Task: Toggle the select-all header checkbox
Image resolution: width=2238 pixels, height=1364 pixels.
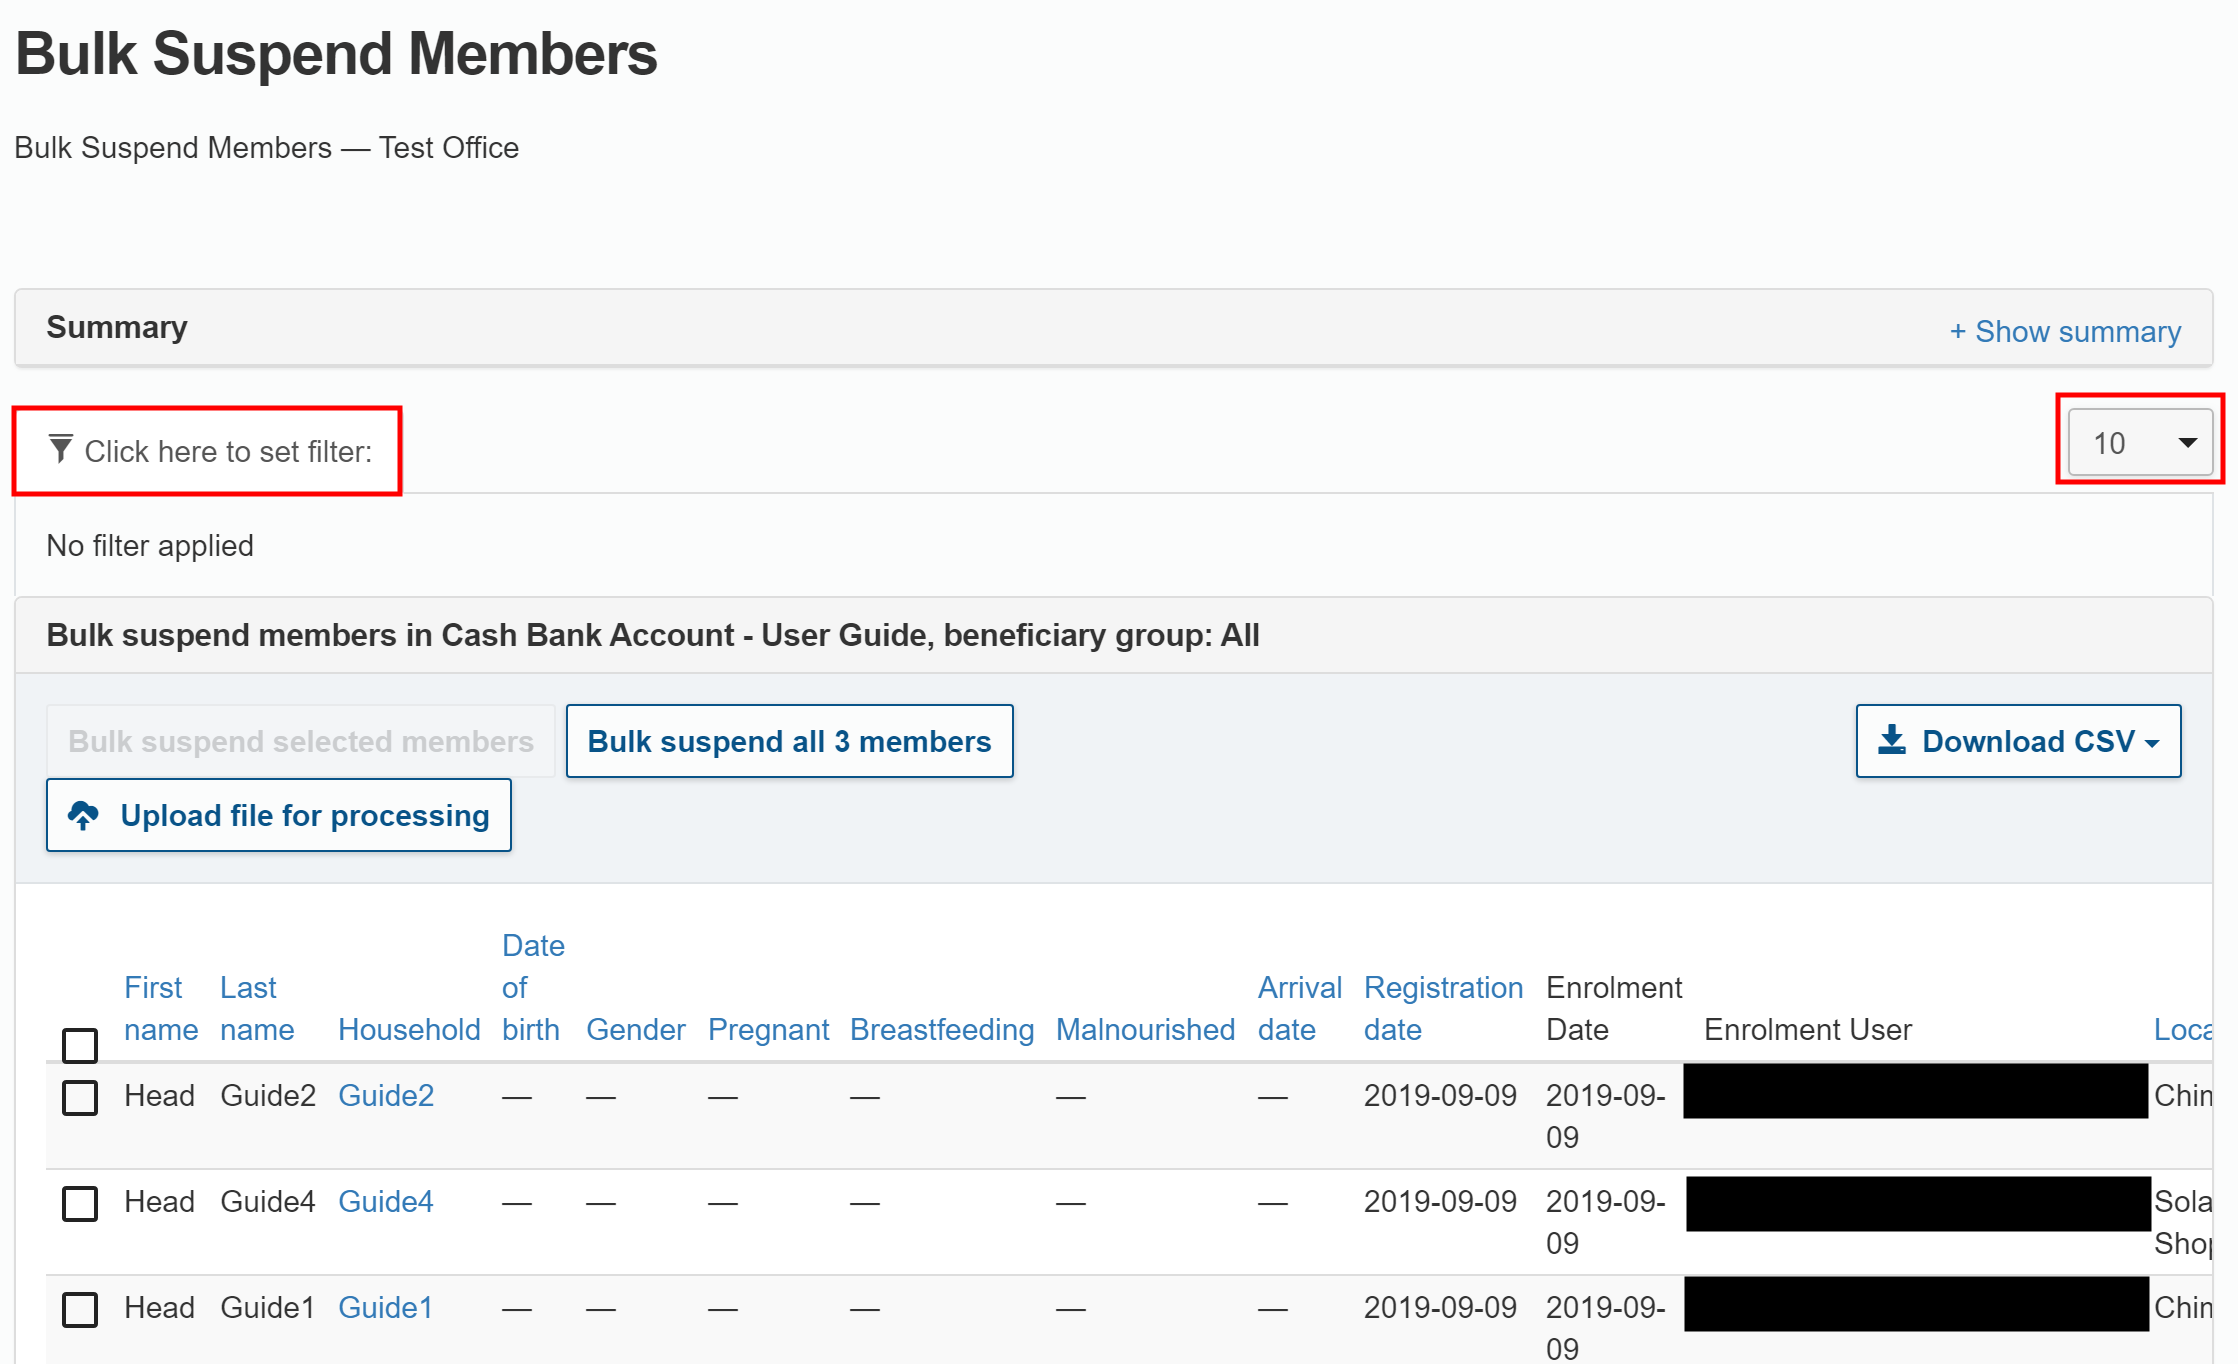Action: coord(80,1045)
